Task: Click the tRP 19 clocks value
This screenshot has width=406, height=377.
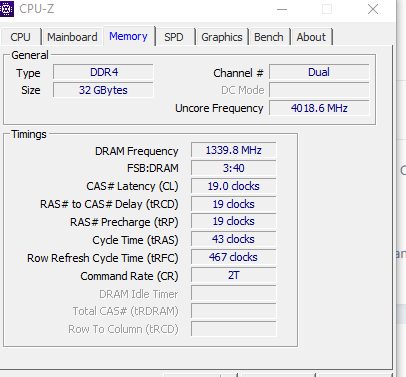Action: tap(234, 221)
